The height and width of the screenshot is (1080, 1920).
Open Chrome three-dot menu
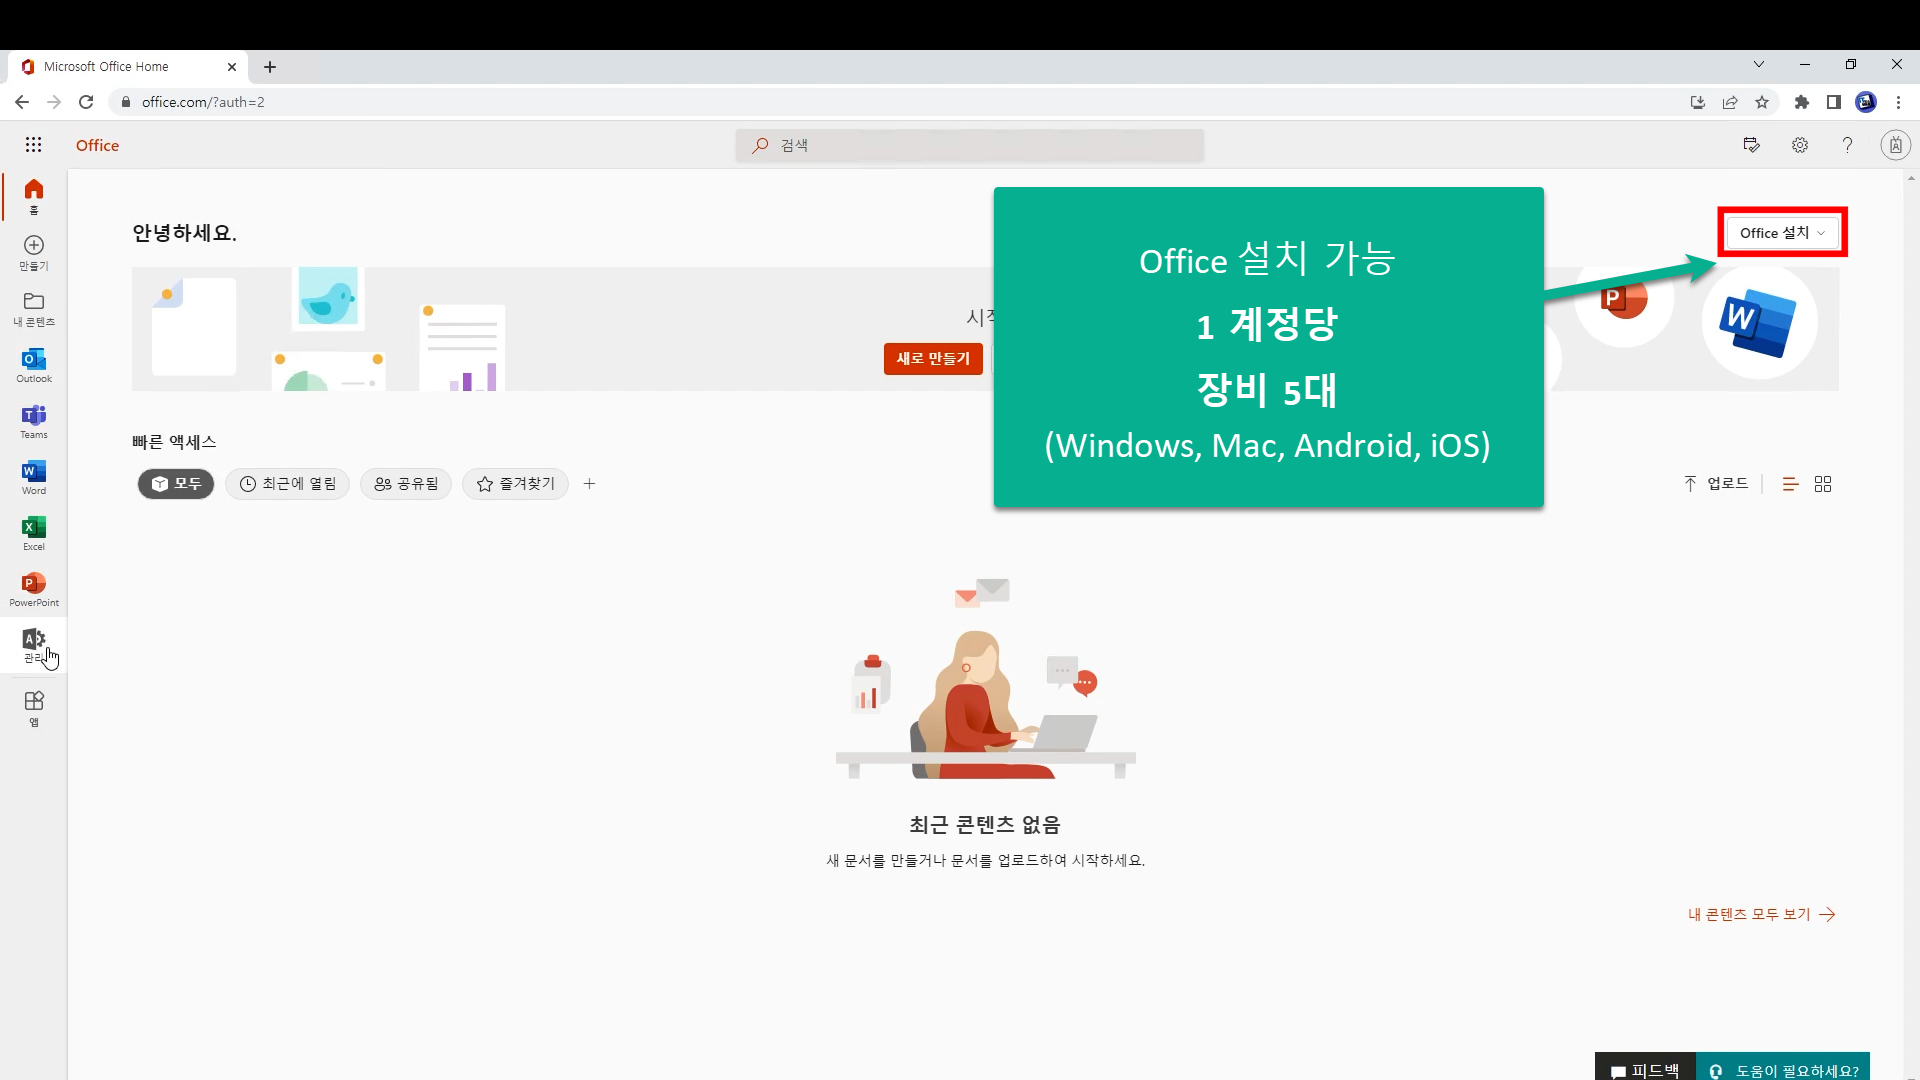pos(1898,102)
